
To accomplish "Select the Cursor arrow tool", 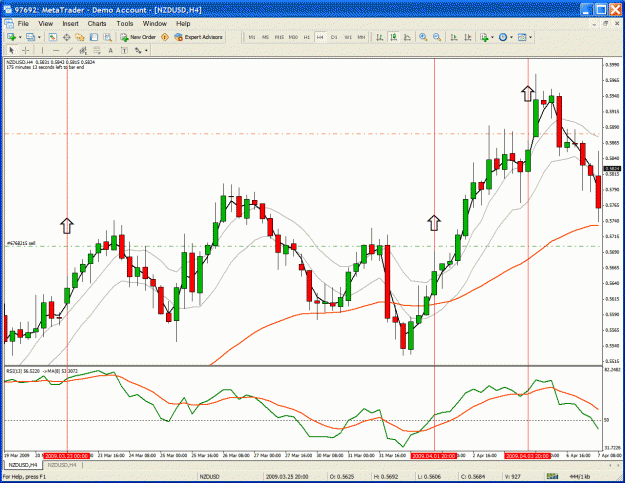I will point(12,50).
